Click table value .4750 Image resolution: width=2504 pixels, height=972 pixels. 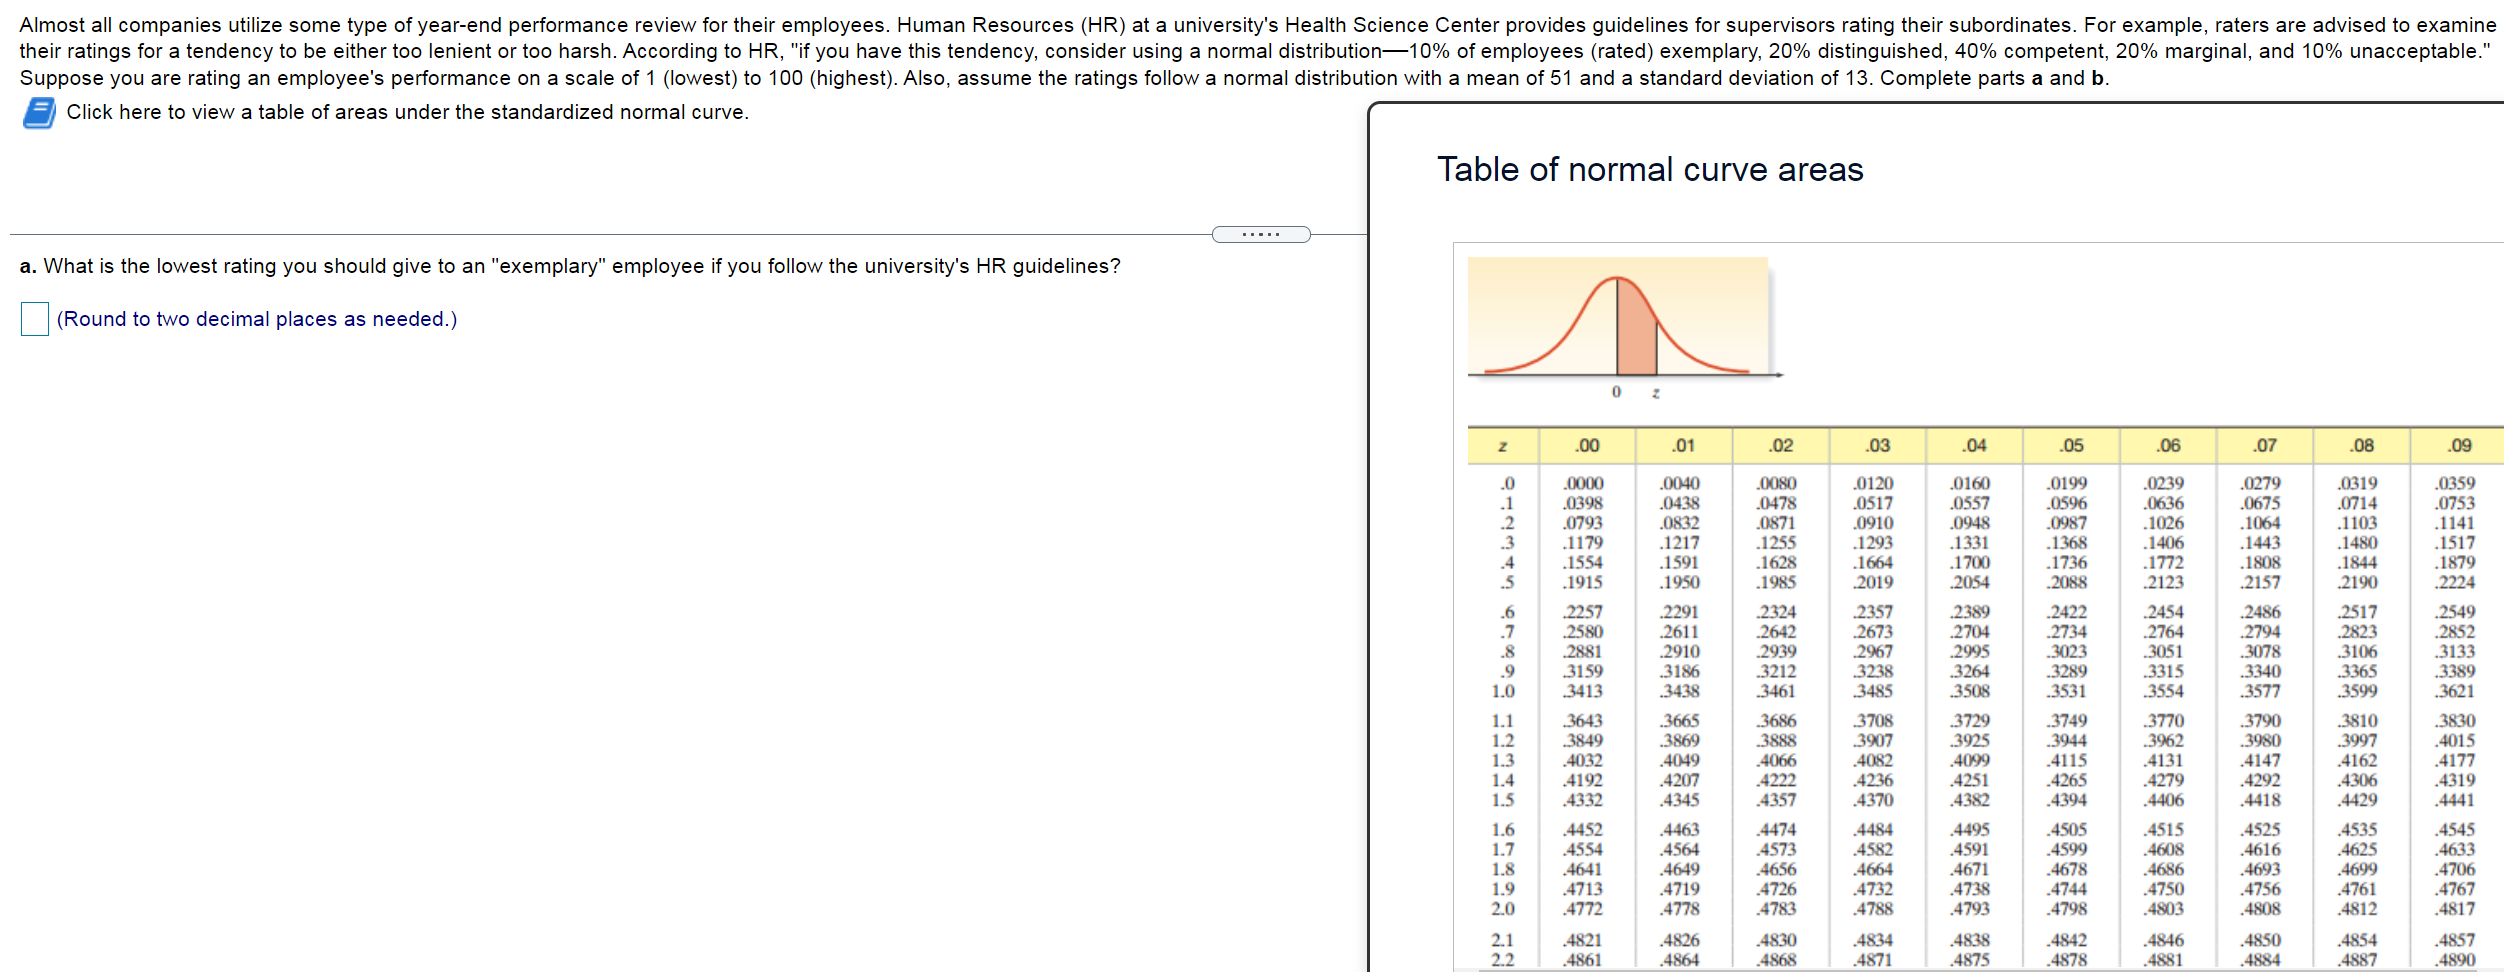[2165, 890]
